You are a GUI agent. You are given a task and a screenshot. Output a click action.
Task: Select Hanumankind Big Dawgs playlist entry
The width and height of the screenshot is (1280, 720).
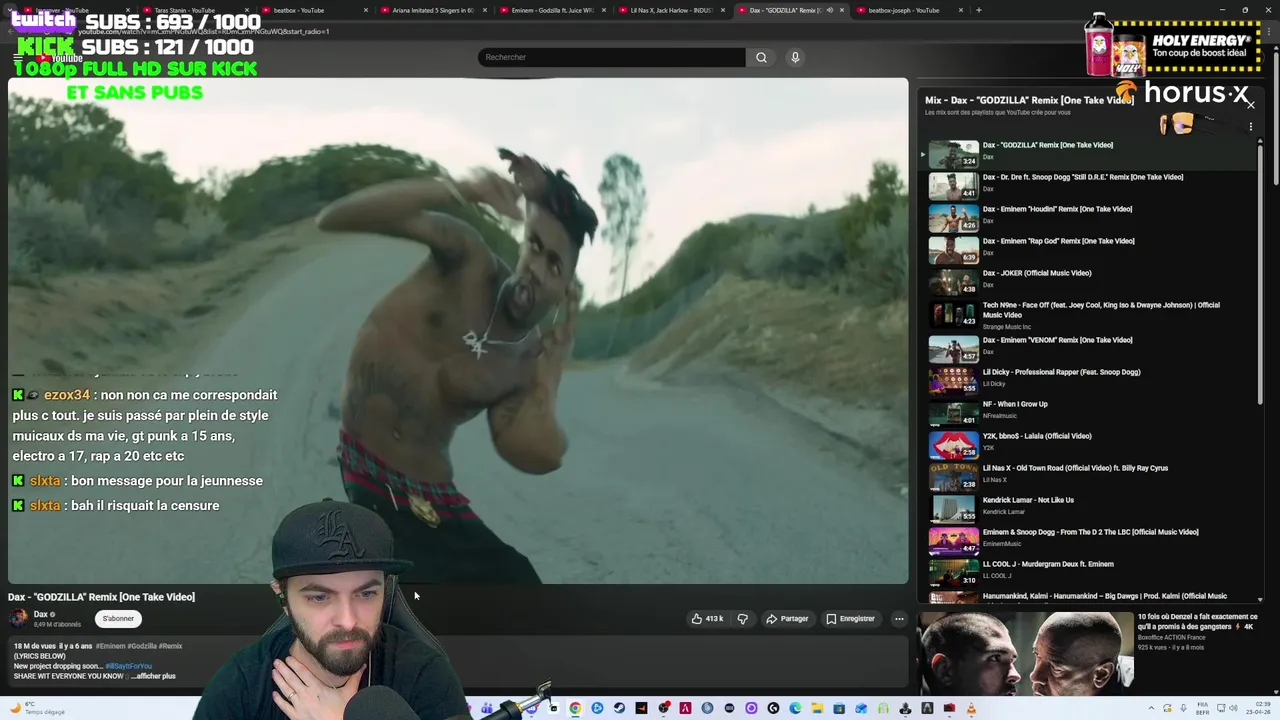coord(1088,597)
